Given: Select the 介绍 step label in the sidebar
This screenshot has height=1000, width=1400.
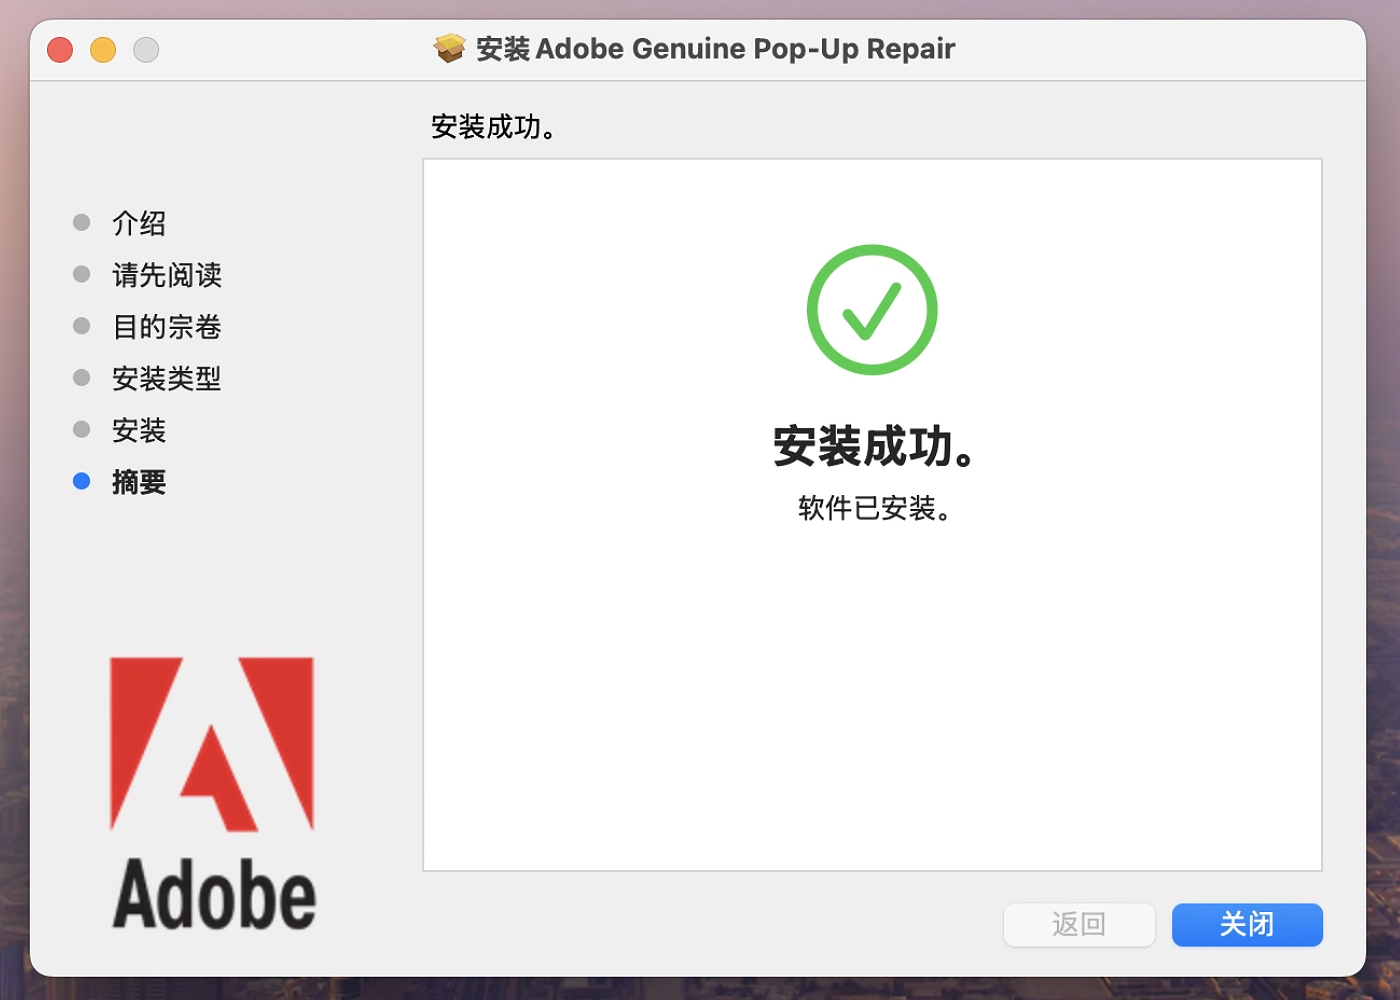Looking at the screenshot, I should pyautogui.click(x=139, y=223).
